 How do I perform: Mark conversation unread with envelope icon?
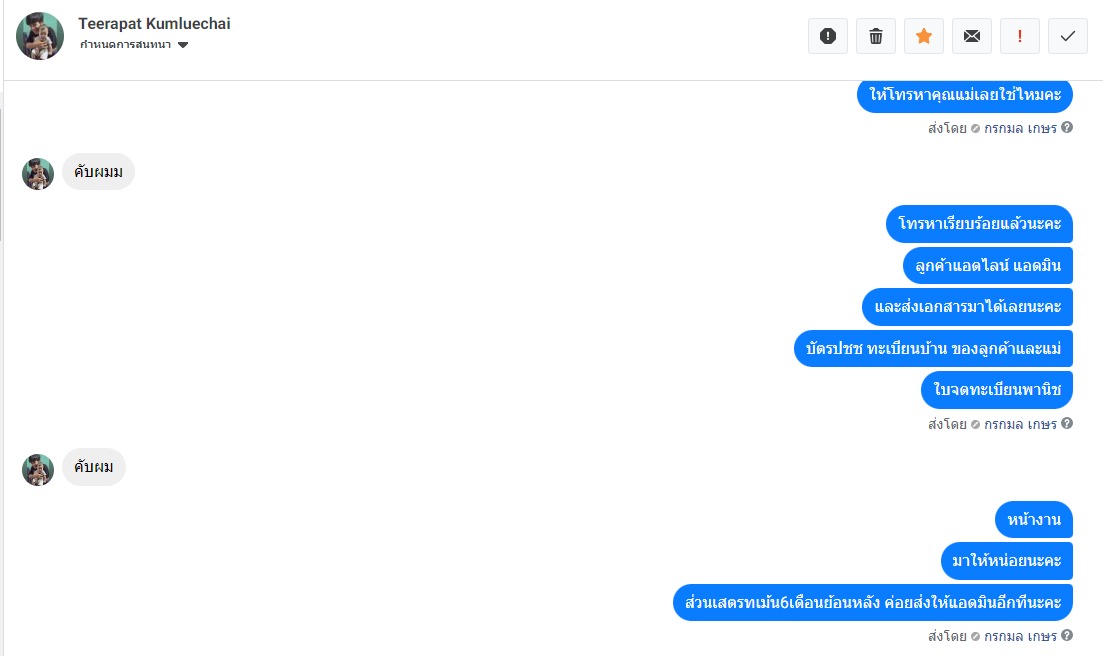pos(971,36)
